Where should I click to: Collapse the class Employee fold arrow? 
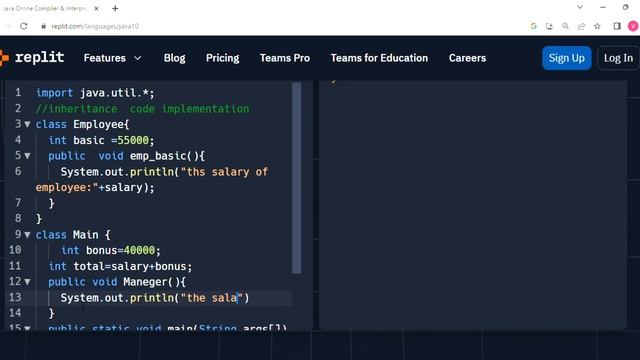pos(27,124)
